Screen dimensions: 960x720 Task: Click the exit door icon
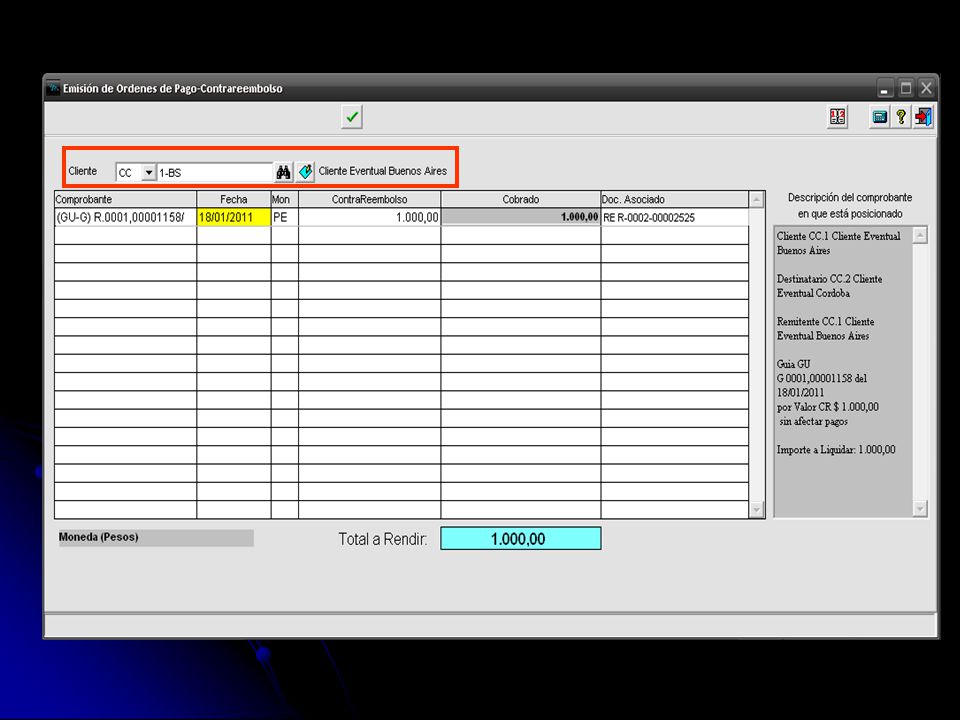[923, 116]
